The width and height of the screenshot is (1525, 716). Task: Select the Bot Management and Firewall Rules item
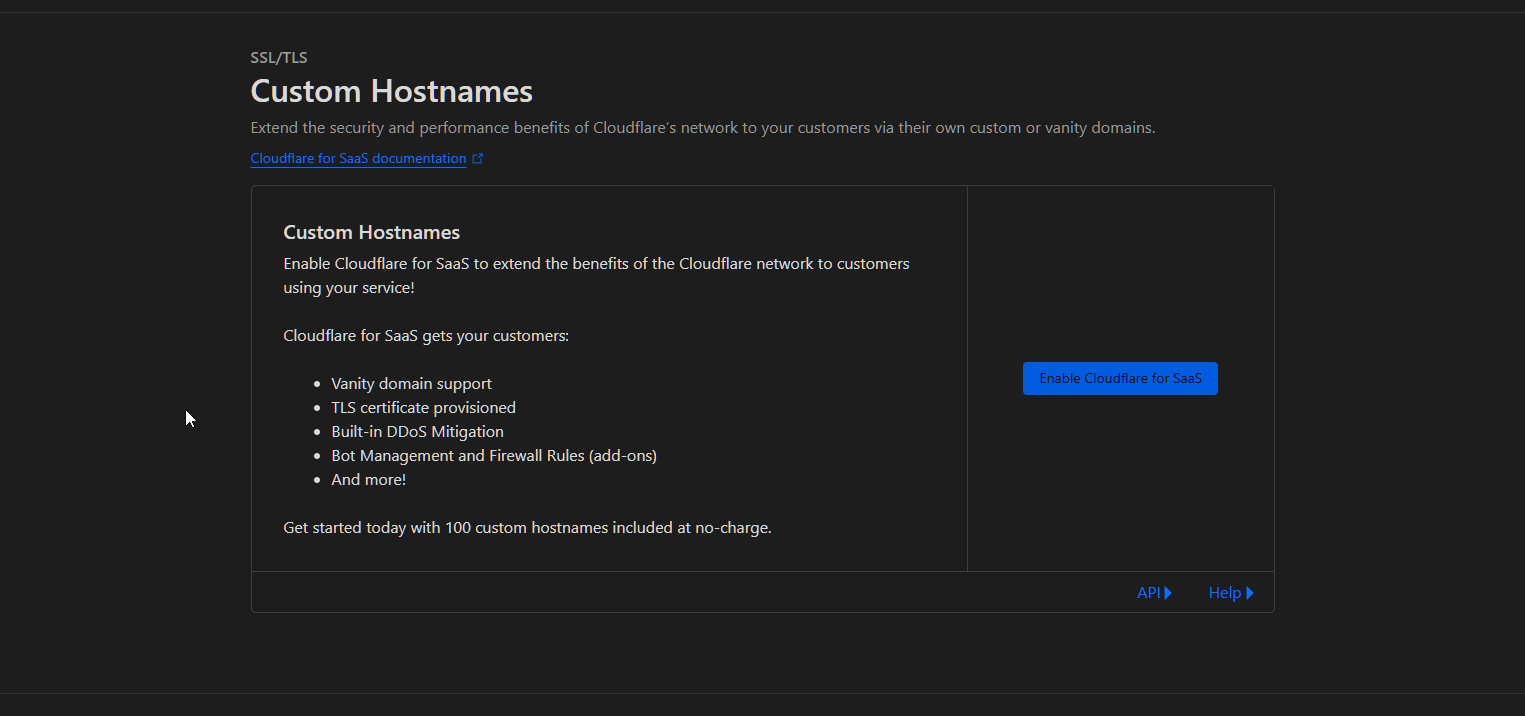click(493, 456)
